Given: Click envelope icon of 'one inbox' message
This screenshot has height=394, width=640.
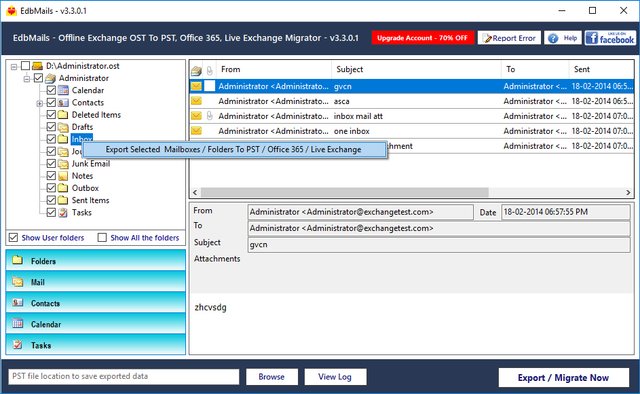Looking at the screenshot, I should [x=196, y=131].
